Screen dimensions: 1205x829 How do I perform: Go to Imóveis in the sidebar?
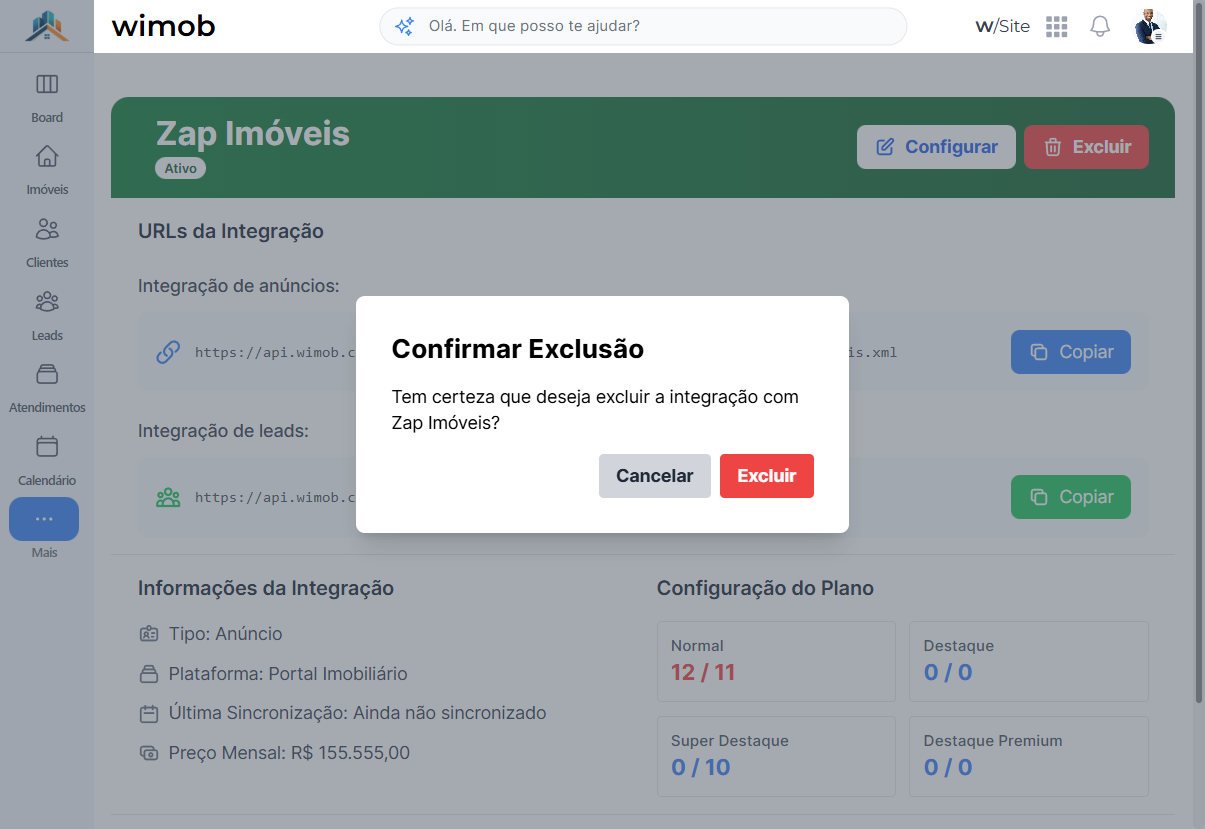point(47,170)
